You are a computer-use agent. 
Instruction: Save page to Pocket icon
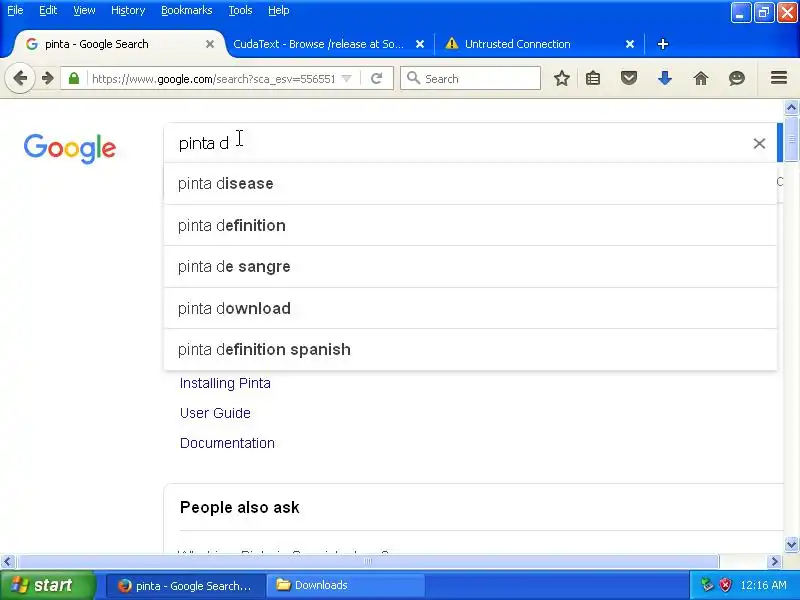[629, 79]
